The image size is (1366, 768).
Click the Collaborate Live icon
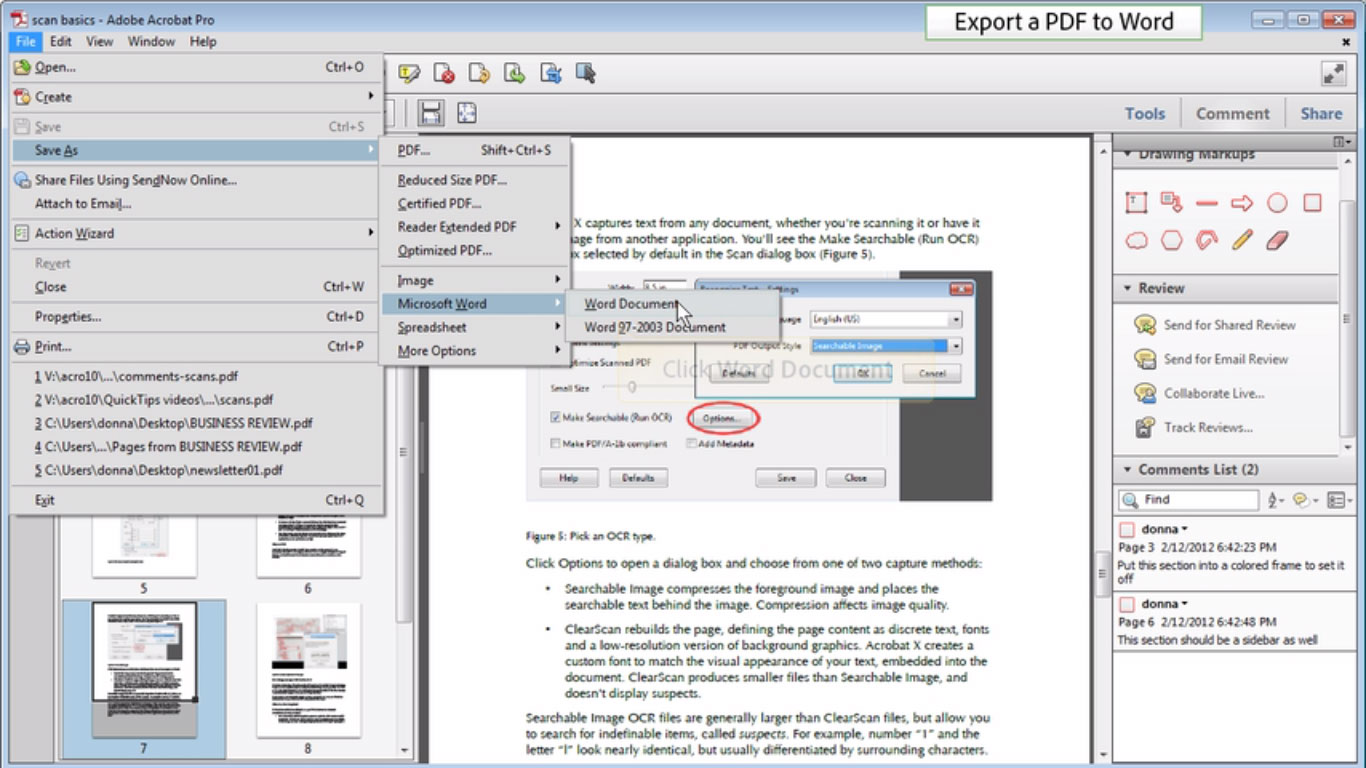[x=1145, y=393]
